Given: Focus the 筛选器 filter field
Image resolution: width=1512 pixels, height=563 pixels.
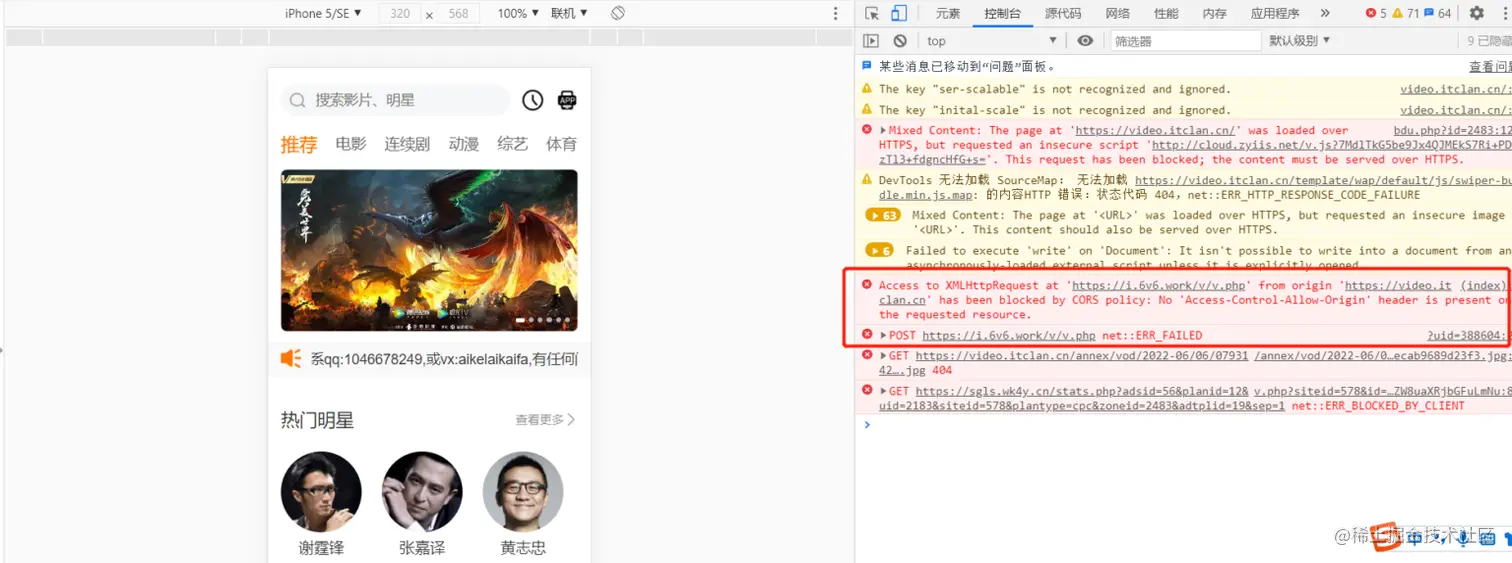Looking at the screenshot, I should pos(1186,41).
